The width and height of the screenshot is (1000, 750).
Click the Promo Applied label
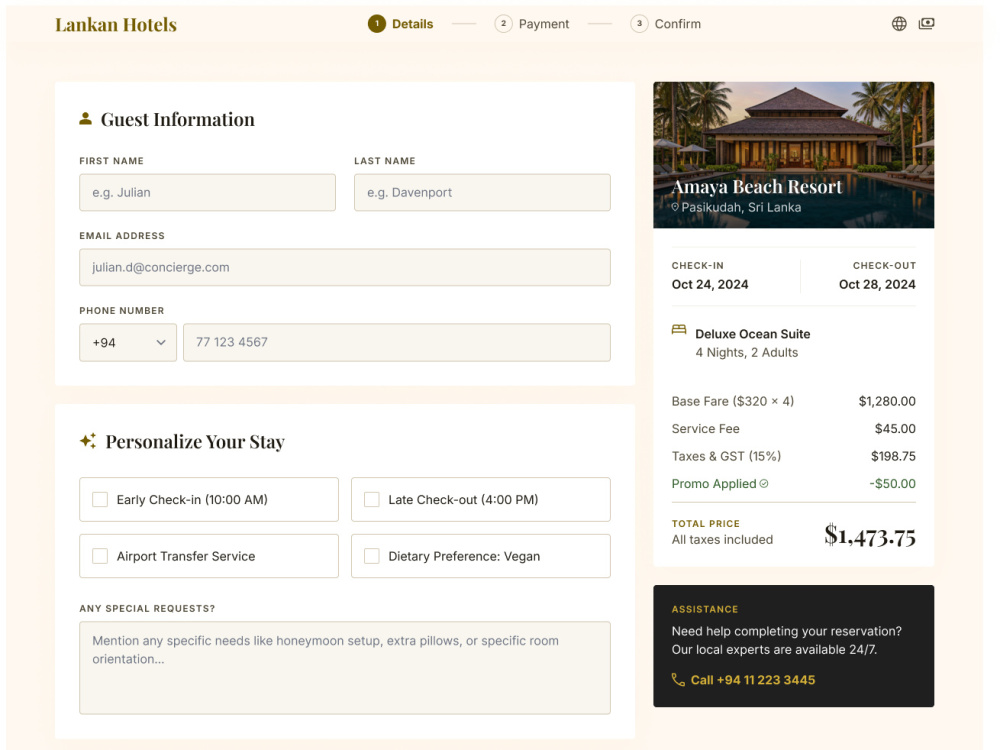(x=714, y=483)
